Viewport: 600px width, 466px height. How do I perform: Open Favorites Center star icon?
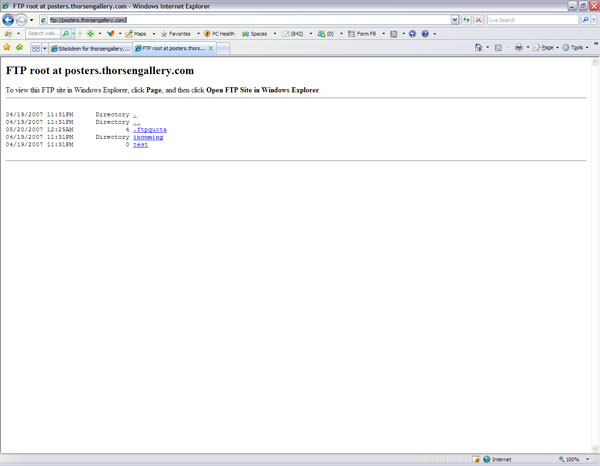tap(7, 47)
